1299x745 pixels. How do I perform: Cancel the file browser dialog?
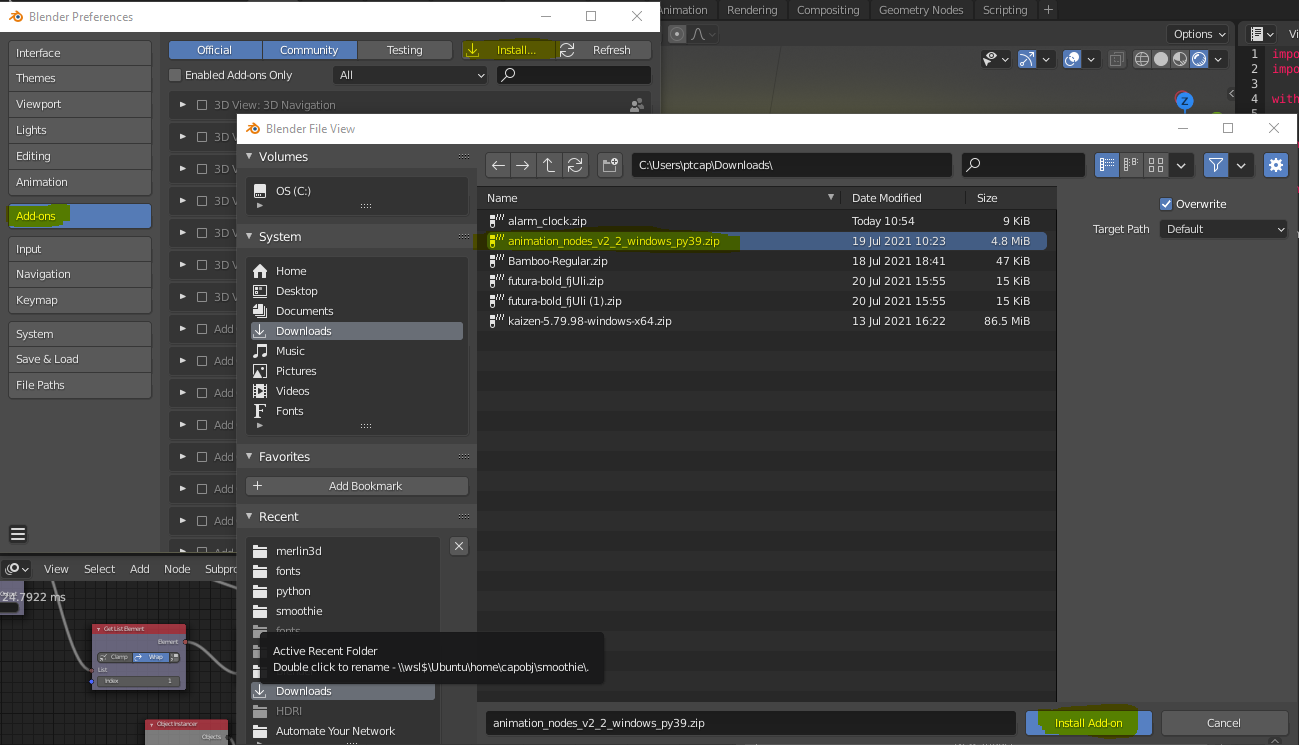point(1224,723)
